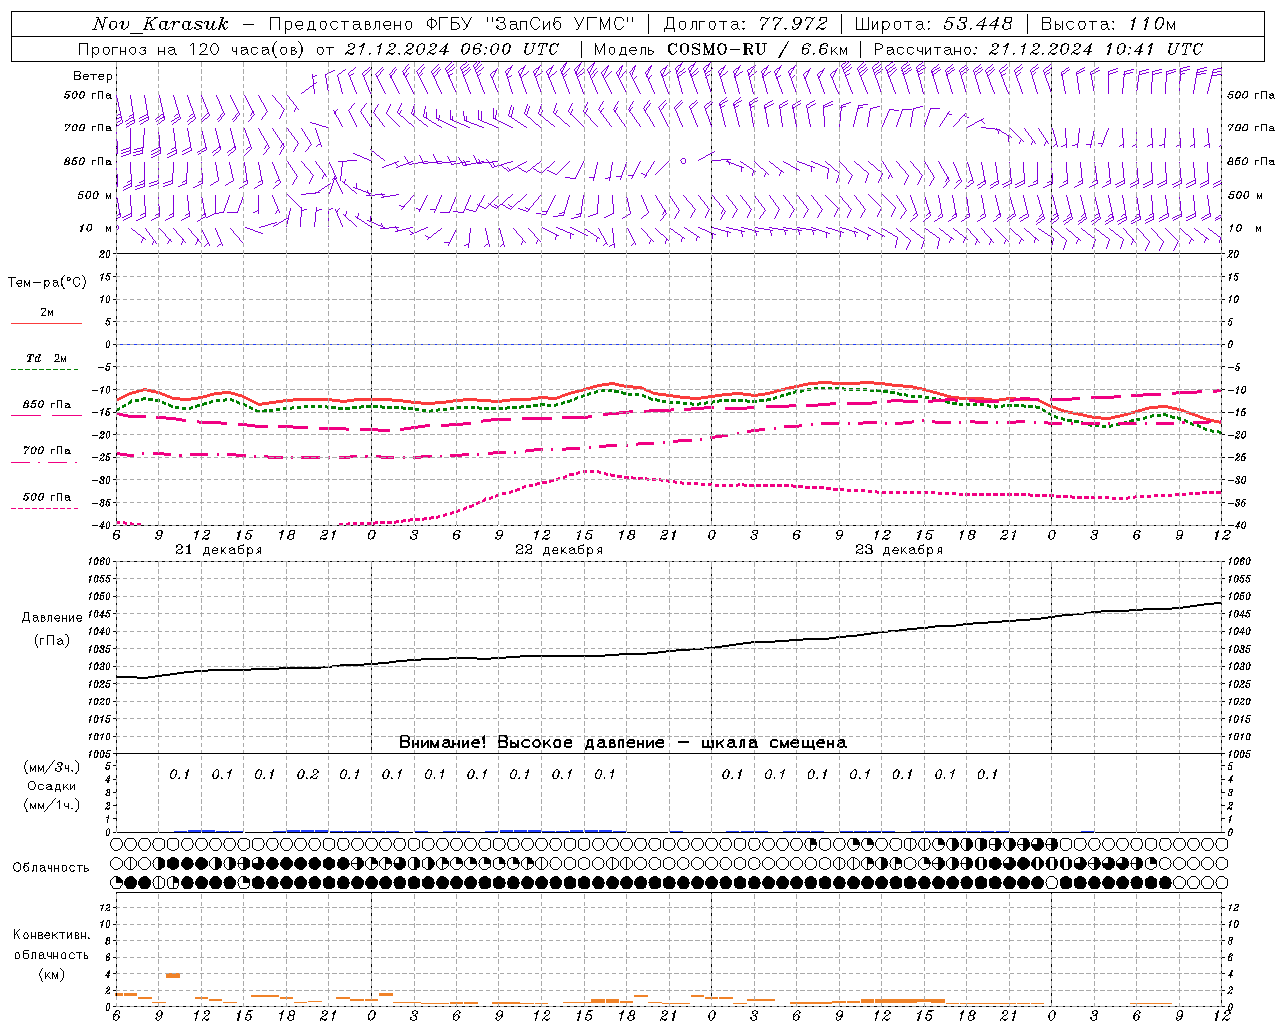Click the longitude value Долгота: 77.972
This screenshot has width=1280, height=1024.
pos(746,24)
